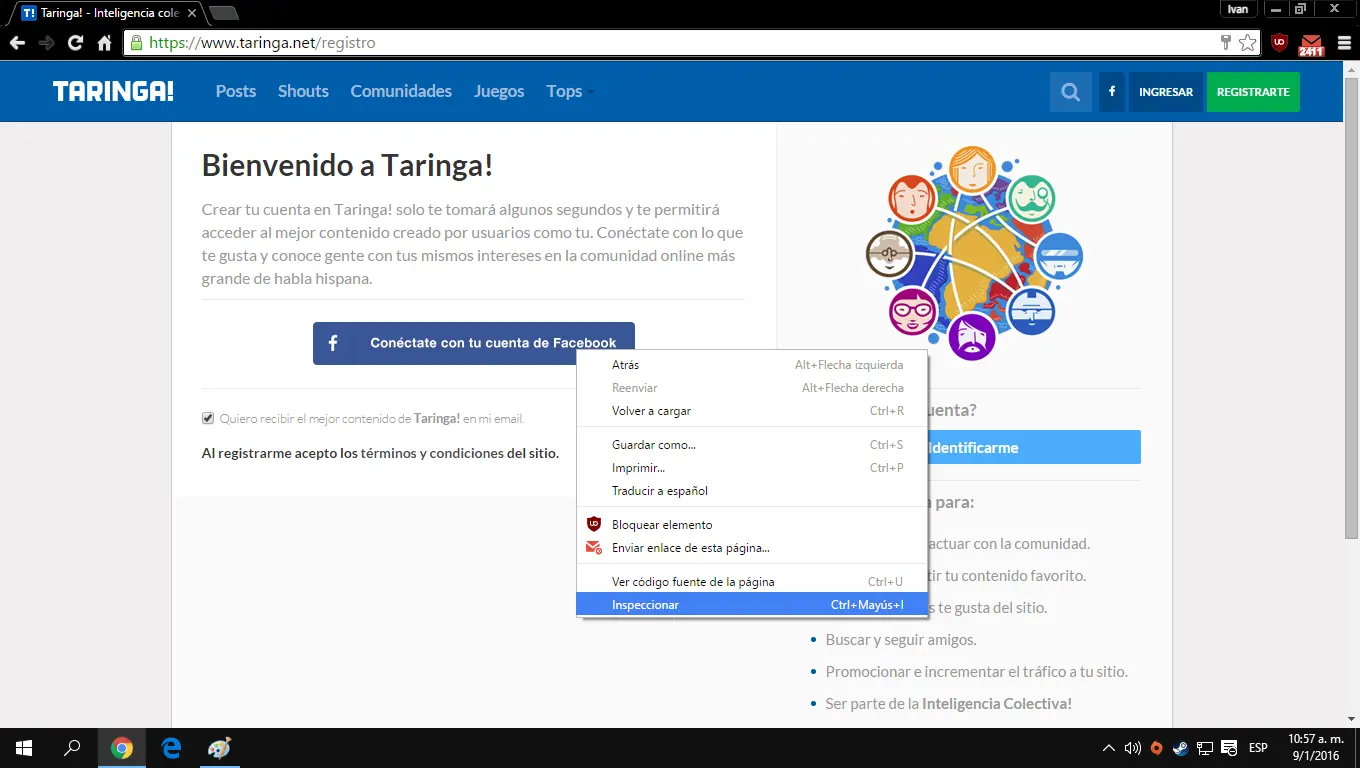Click the Taringa! logo in the header
The height and width of the screenshot is (768, 1360).
pyautogui.click(x=113, y=91)
